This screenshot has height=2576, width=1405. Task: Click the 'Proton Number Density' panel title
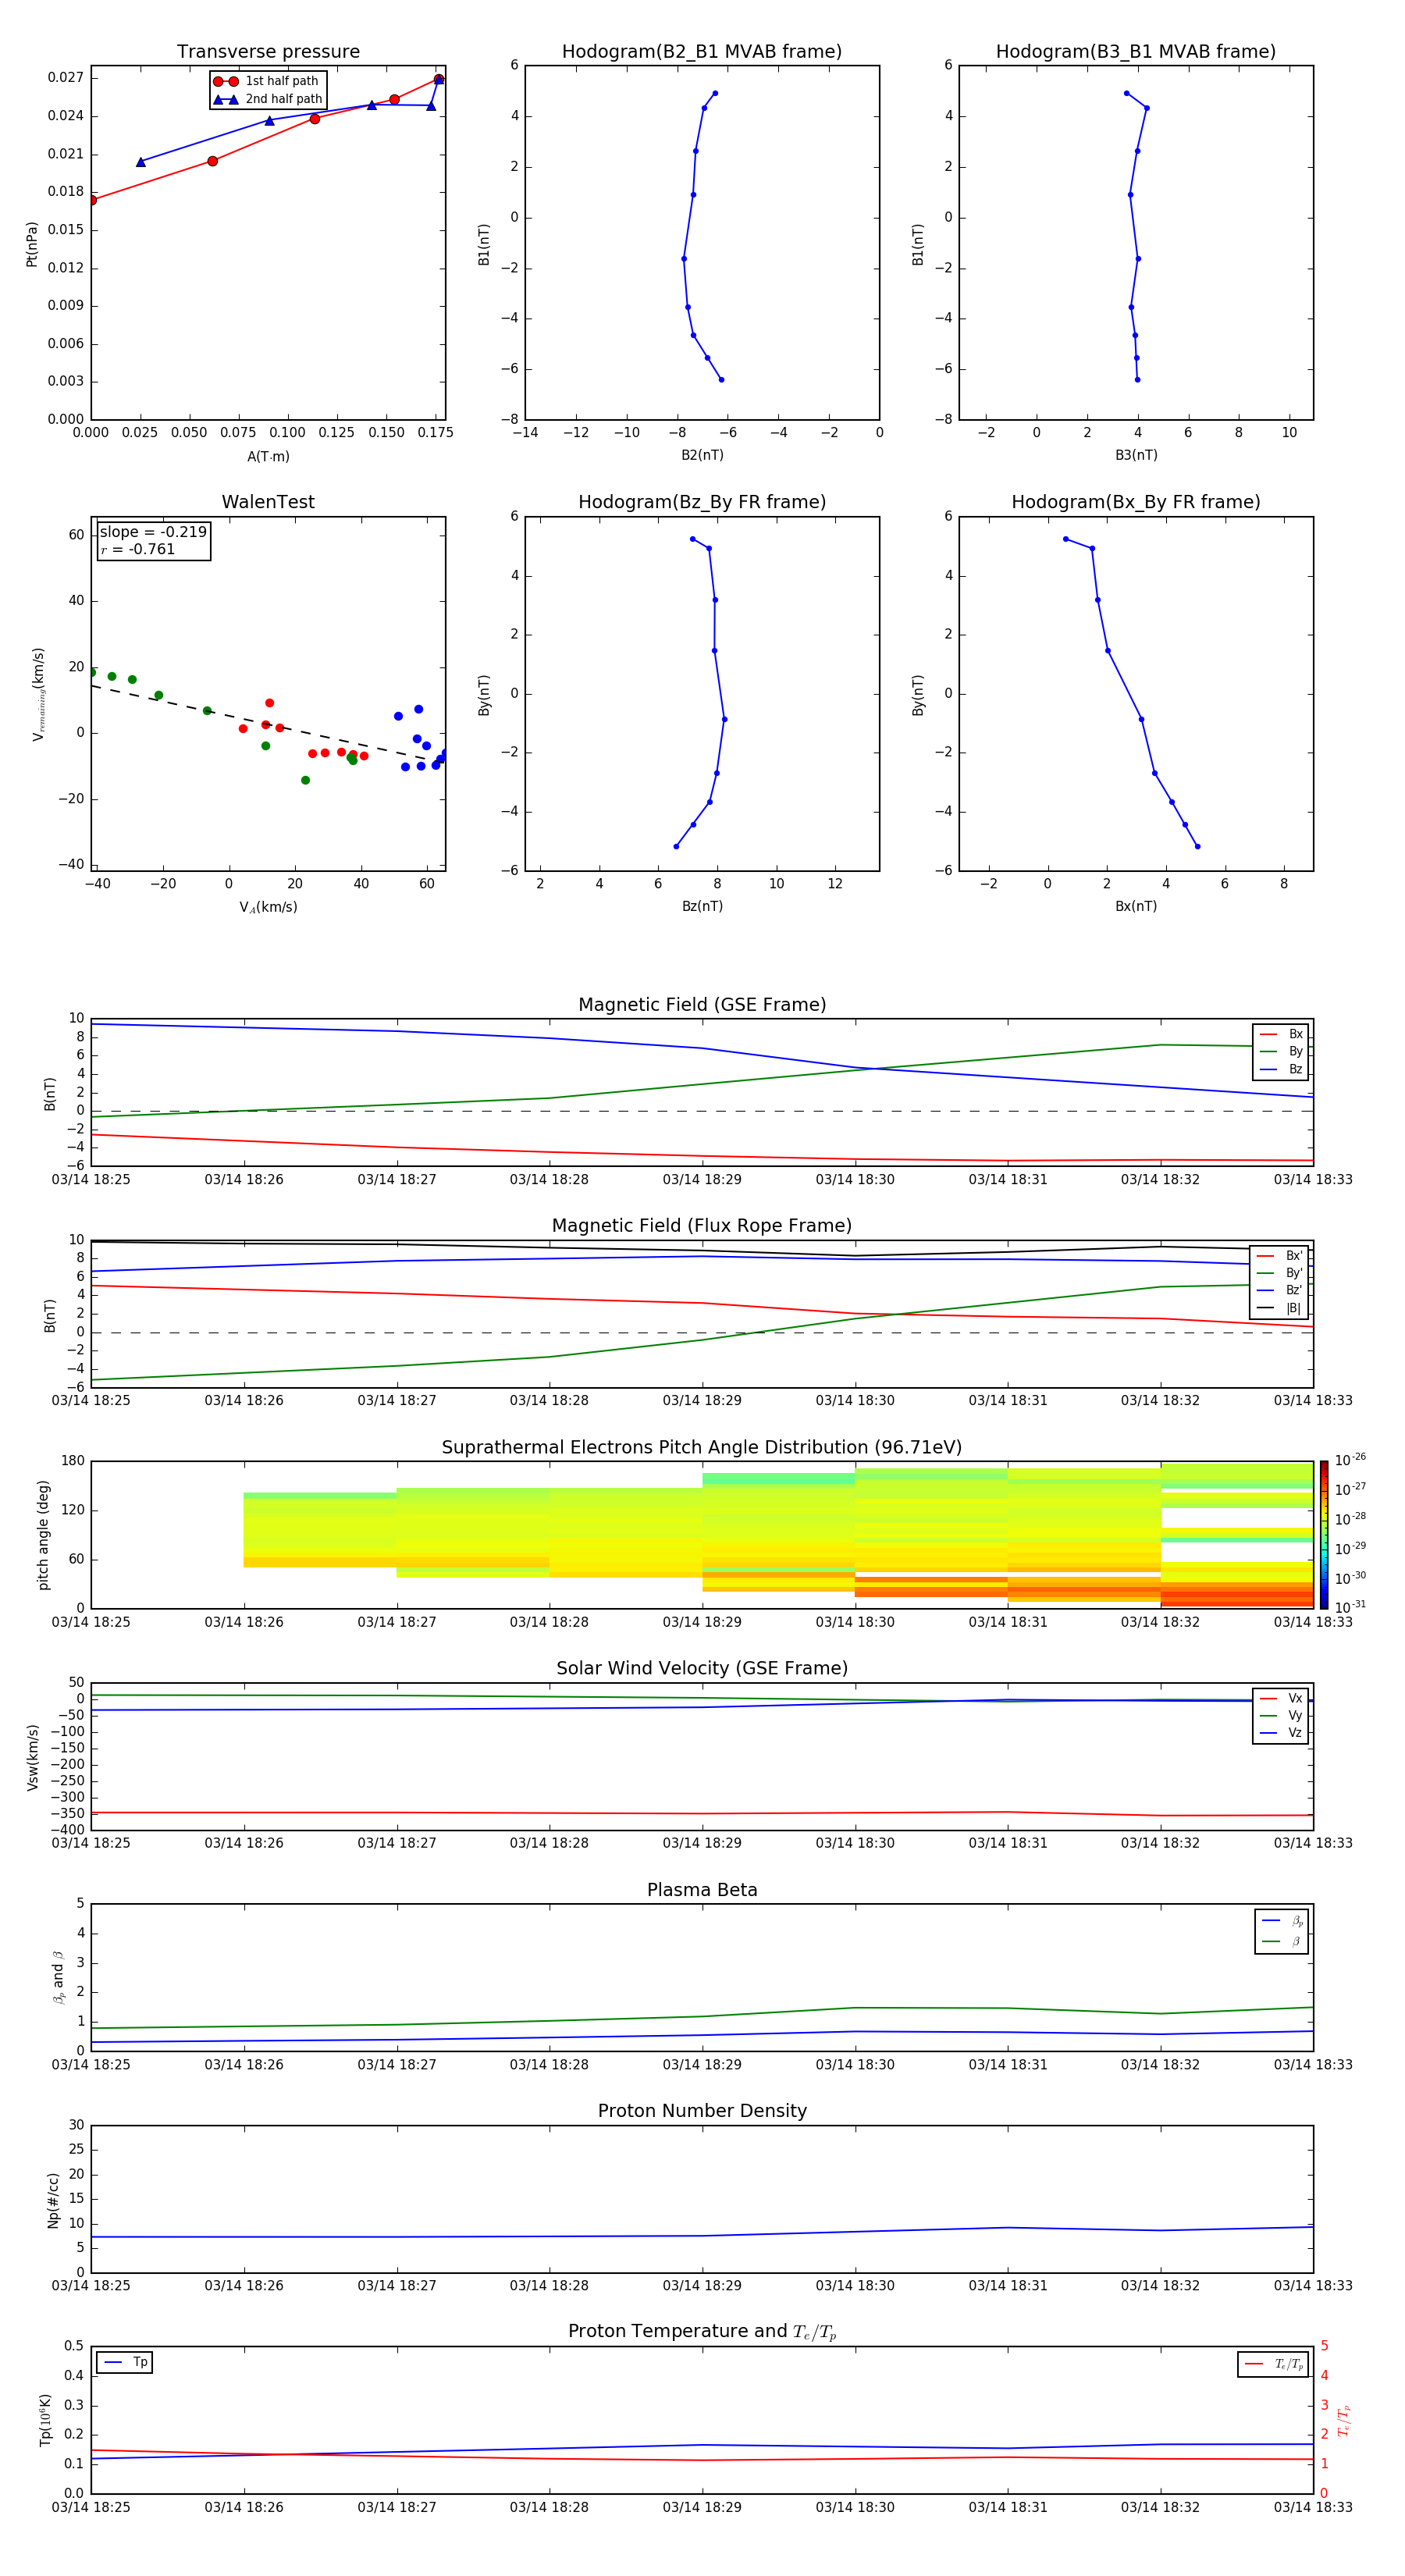pyautogui.click(x=702, y=2111)
